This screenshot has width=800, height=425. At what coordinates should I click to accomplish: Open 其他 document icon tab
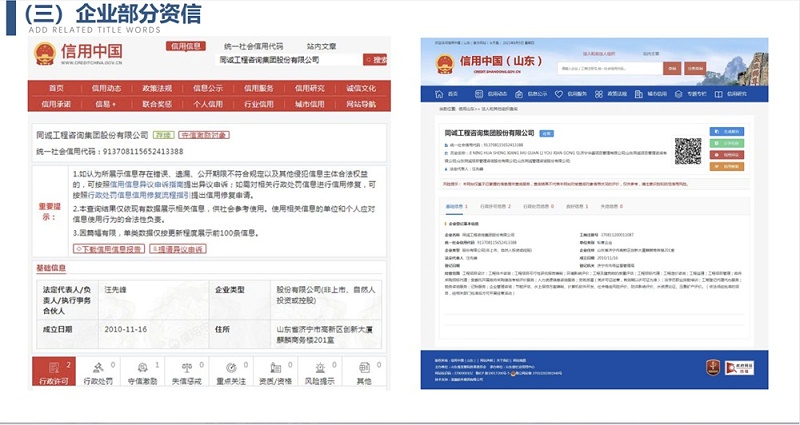click(364, 371)
